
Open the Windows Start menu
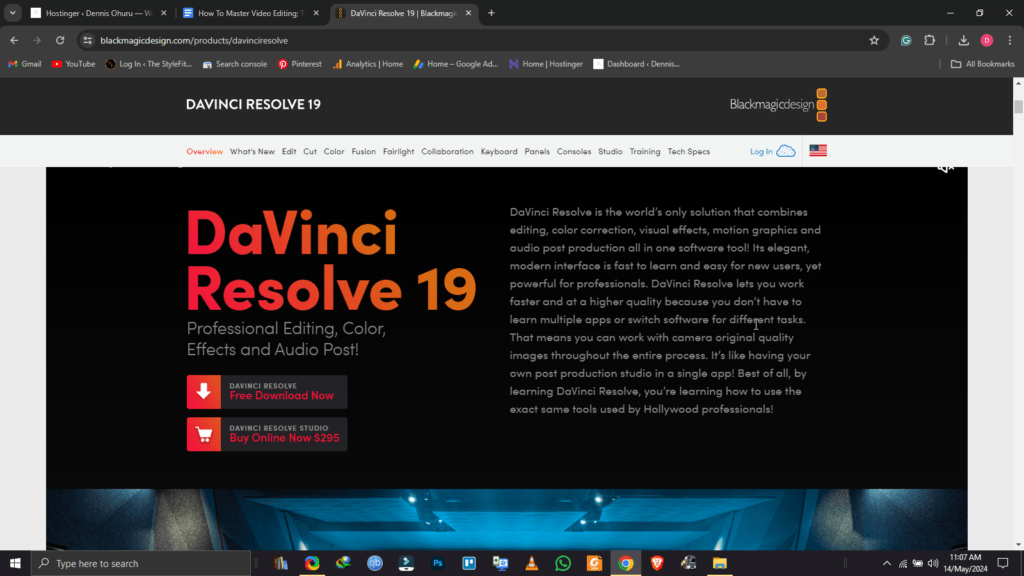pyautogui.click(x=15, y=563)
